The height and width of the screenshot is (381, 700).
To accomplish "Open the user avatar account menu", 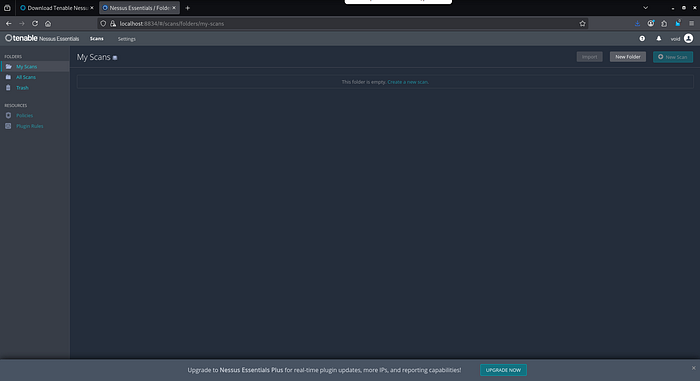I will pos(688,39).
